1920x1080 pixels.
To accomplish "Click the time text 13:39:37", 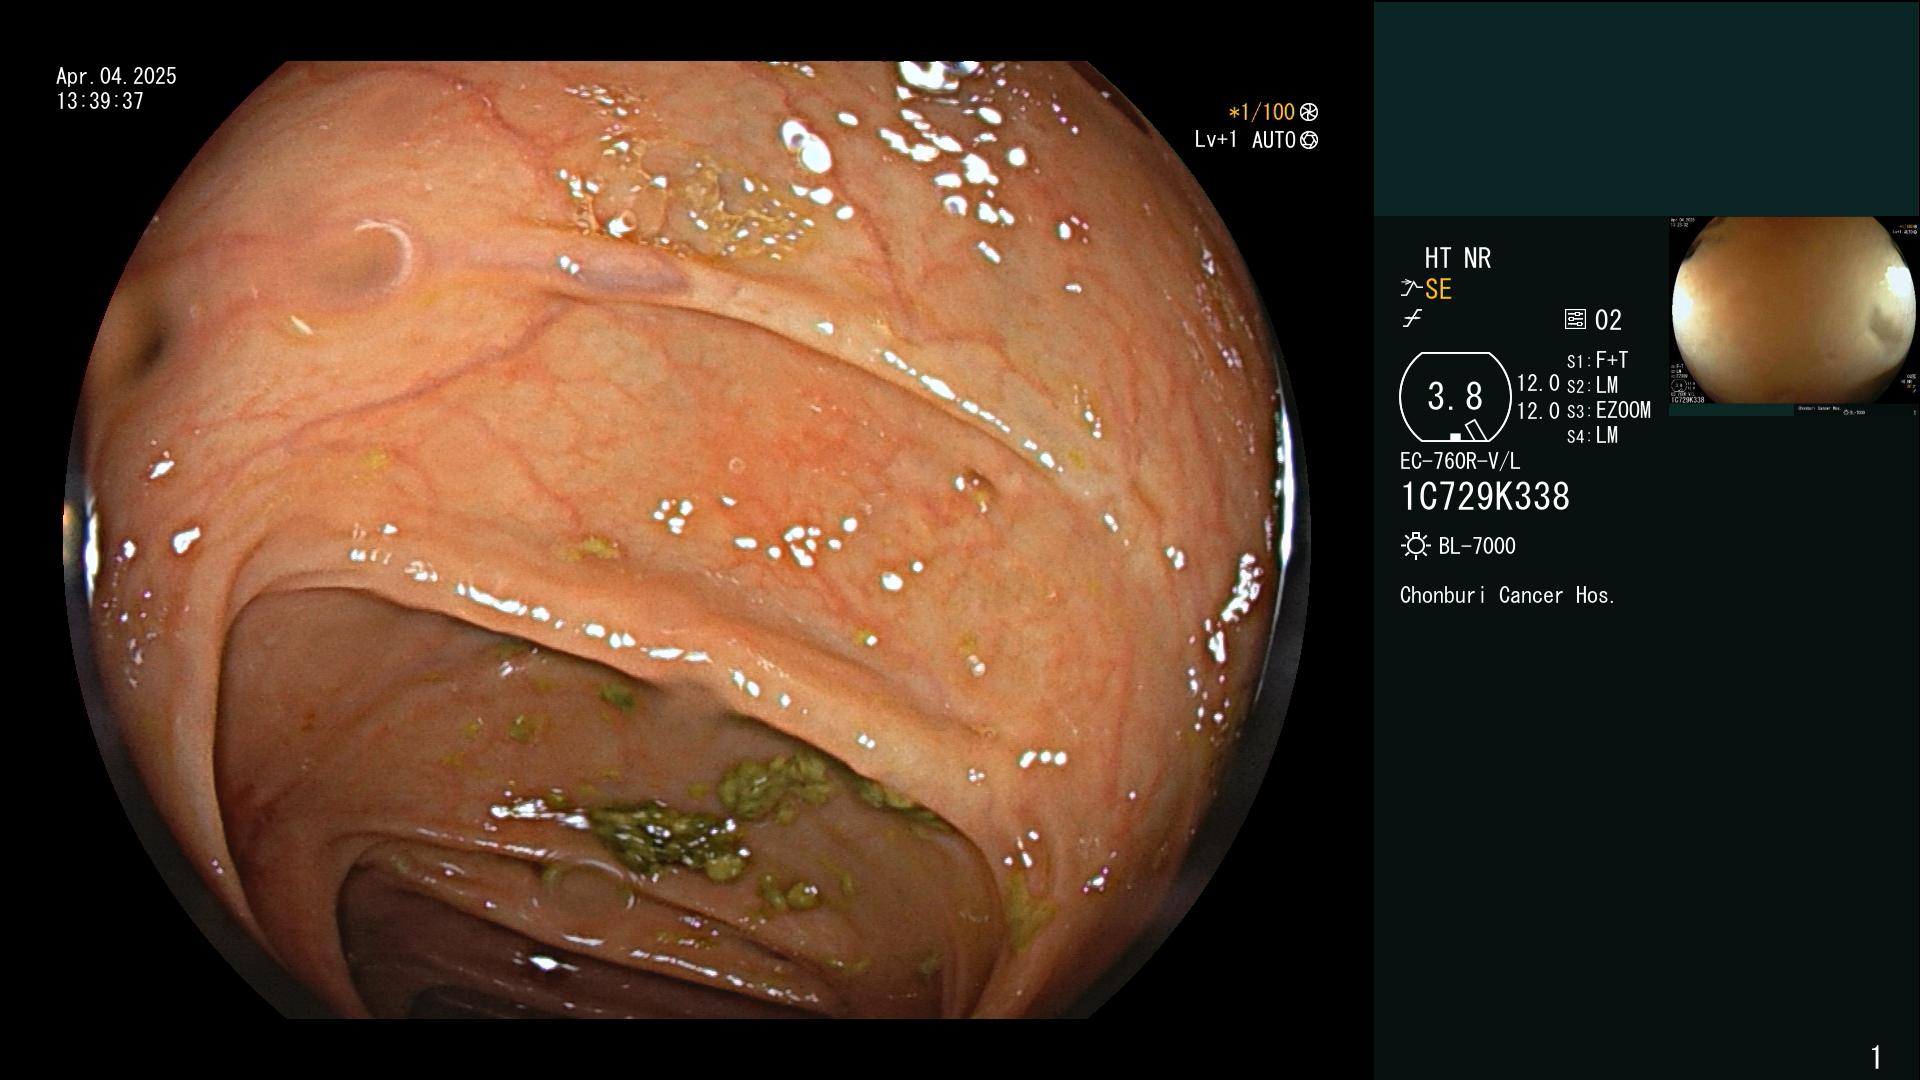I will [x=100, y=102].
